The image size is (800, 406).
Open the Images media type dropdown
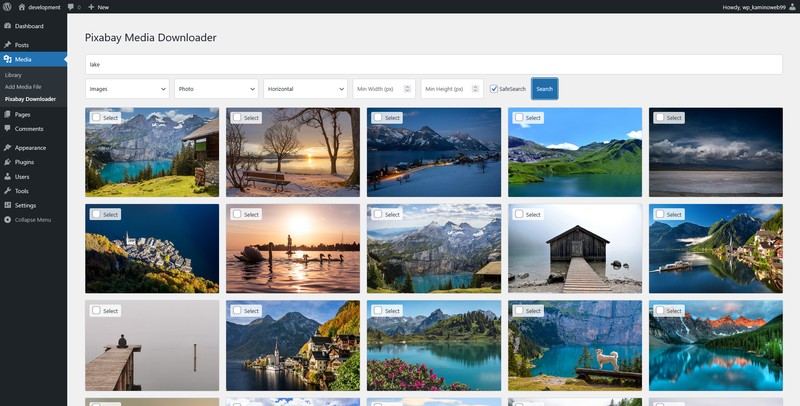(x=127, y=89)
